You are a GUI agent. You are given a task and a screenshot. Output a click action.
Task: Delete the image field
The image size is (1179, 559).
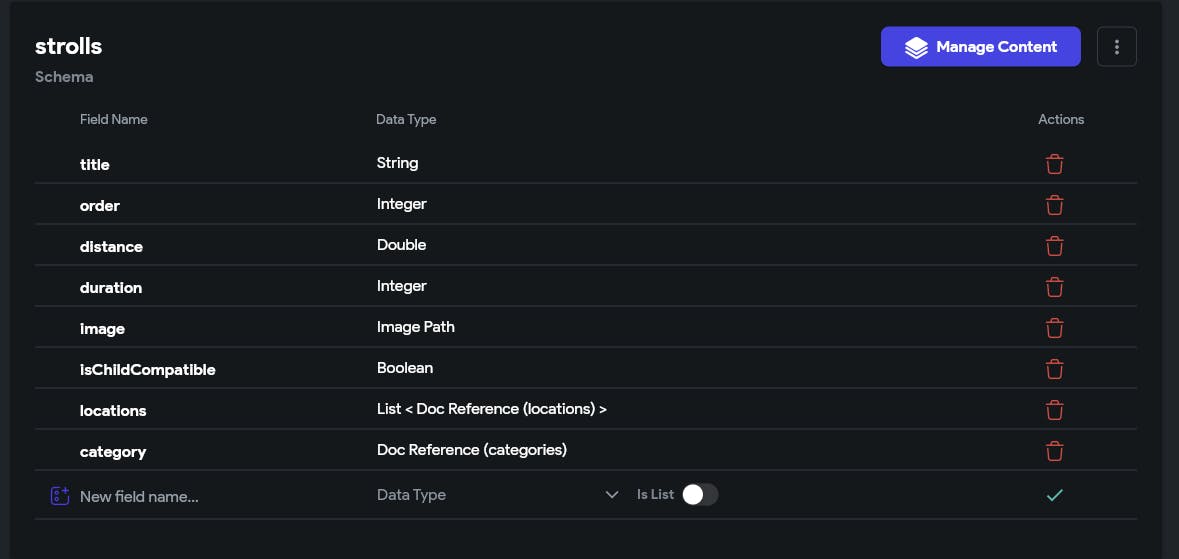tap(1054, 328)
